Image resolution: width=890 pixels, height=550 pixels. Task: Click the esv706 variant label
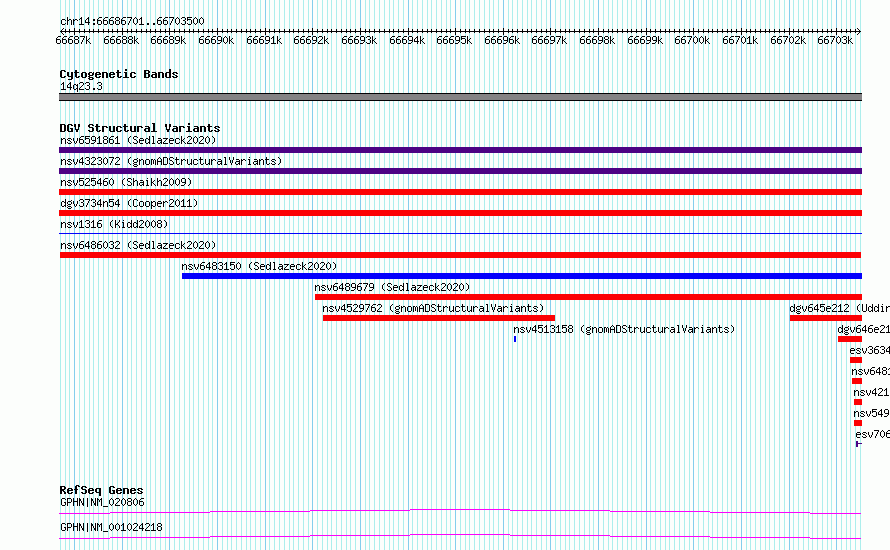coord(872,434)
